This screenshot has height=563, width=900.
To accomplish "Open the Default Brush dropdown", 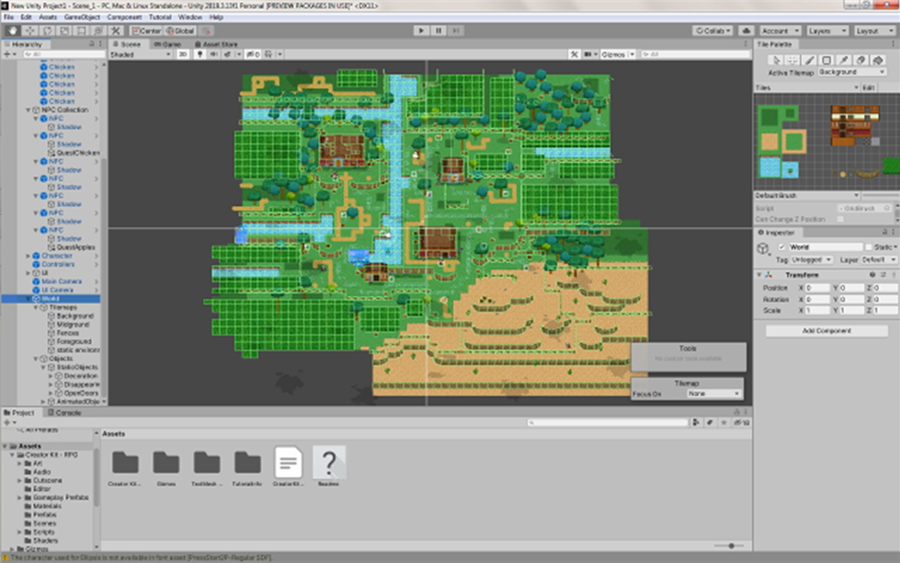I will 806,196.
